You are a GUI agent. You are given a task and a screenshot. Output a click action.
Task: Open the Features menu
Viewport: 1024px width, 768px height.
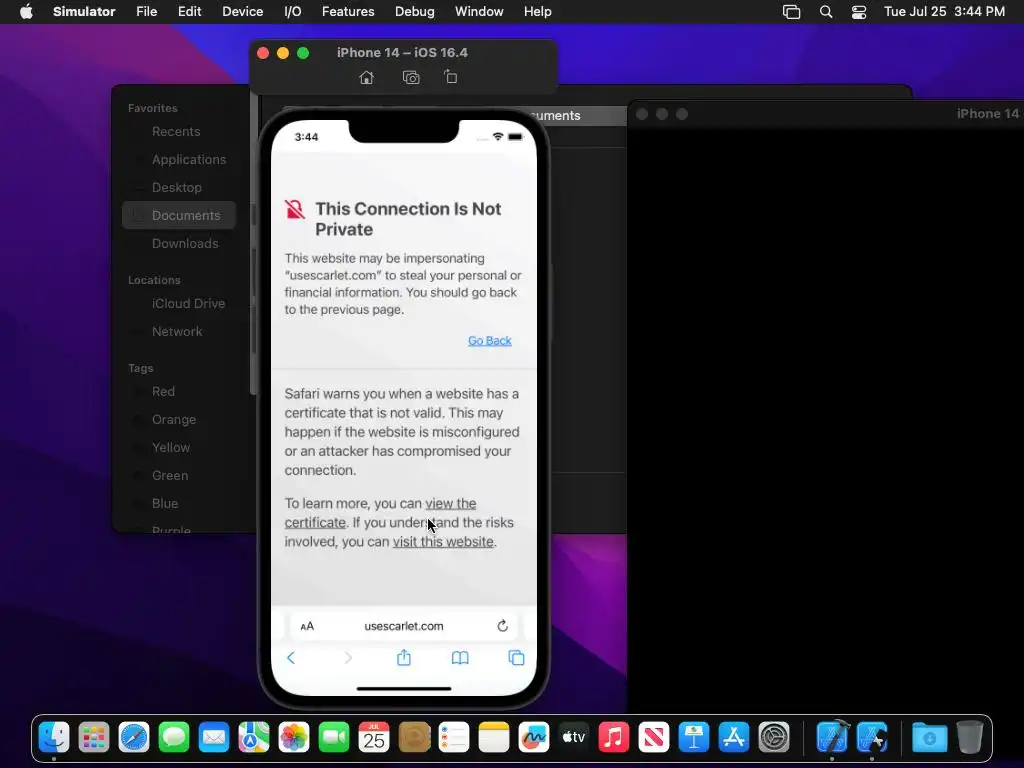coord(348,12)
